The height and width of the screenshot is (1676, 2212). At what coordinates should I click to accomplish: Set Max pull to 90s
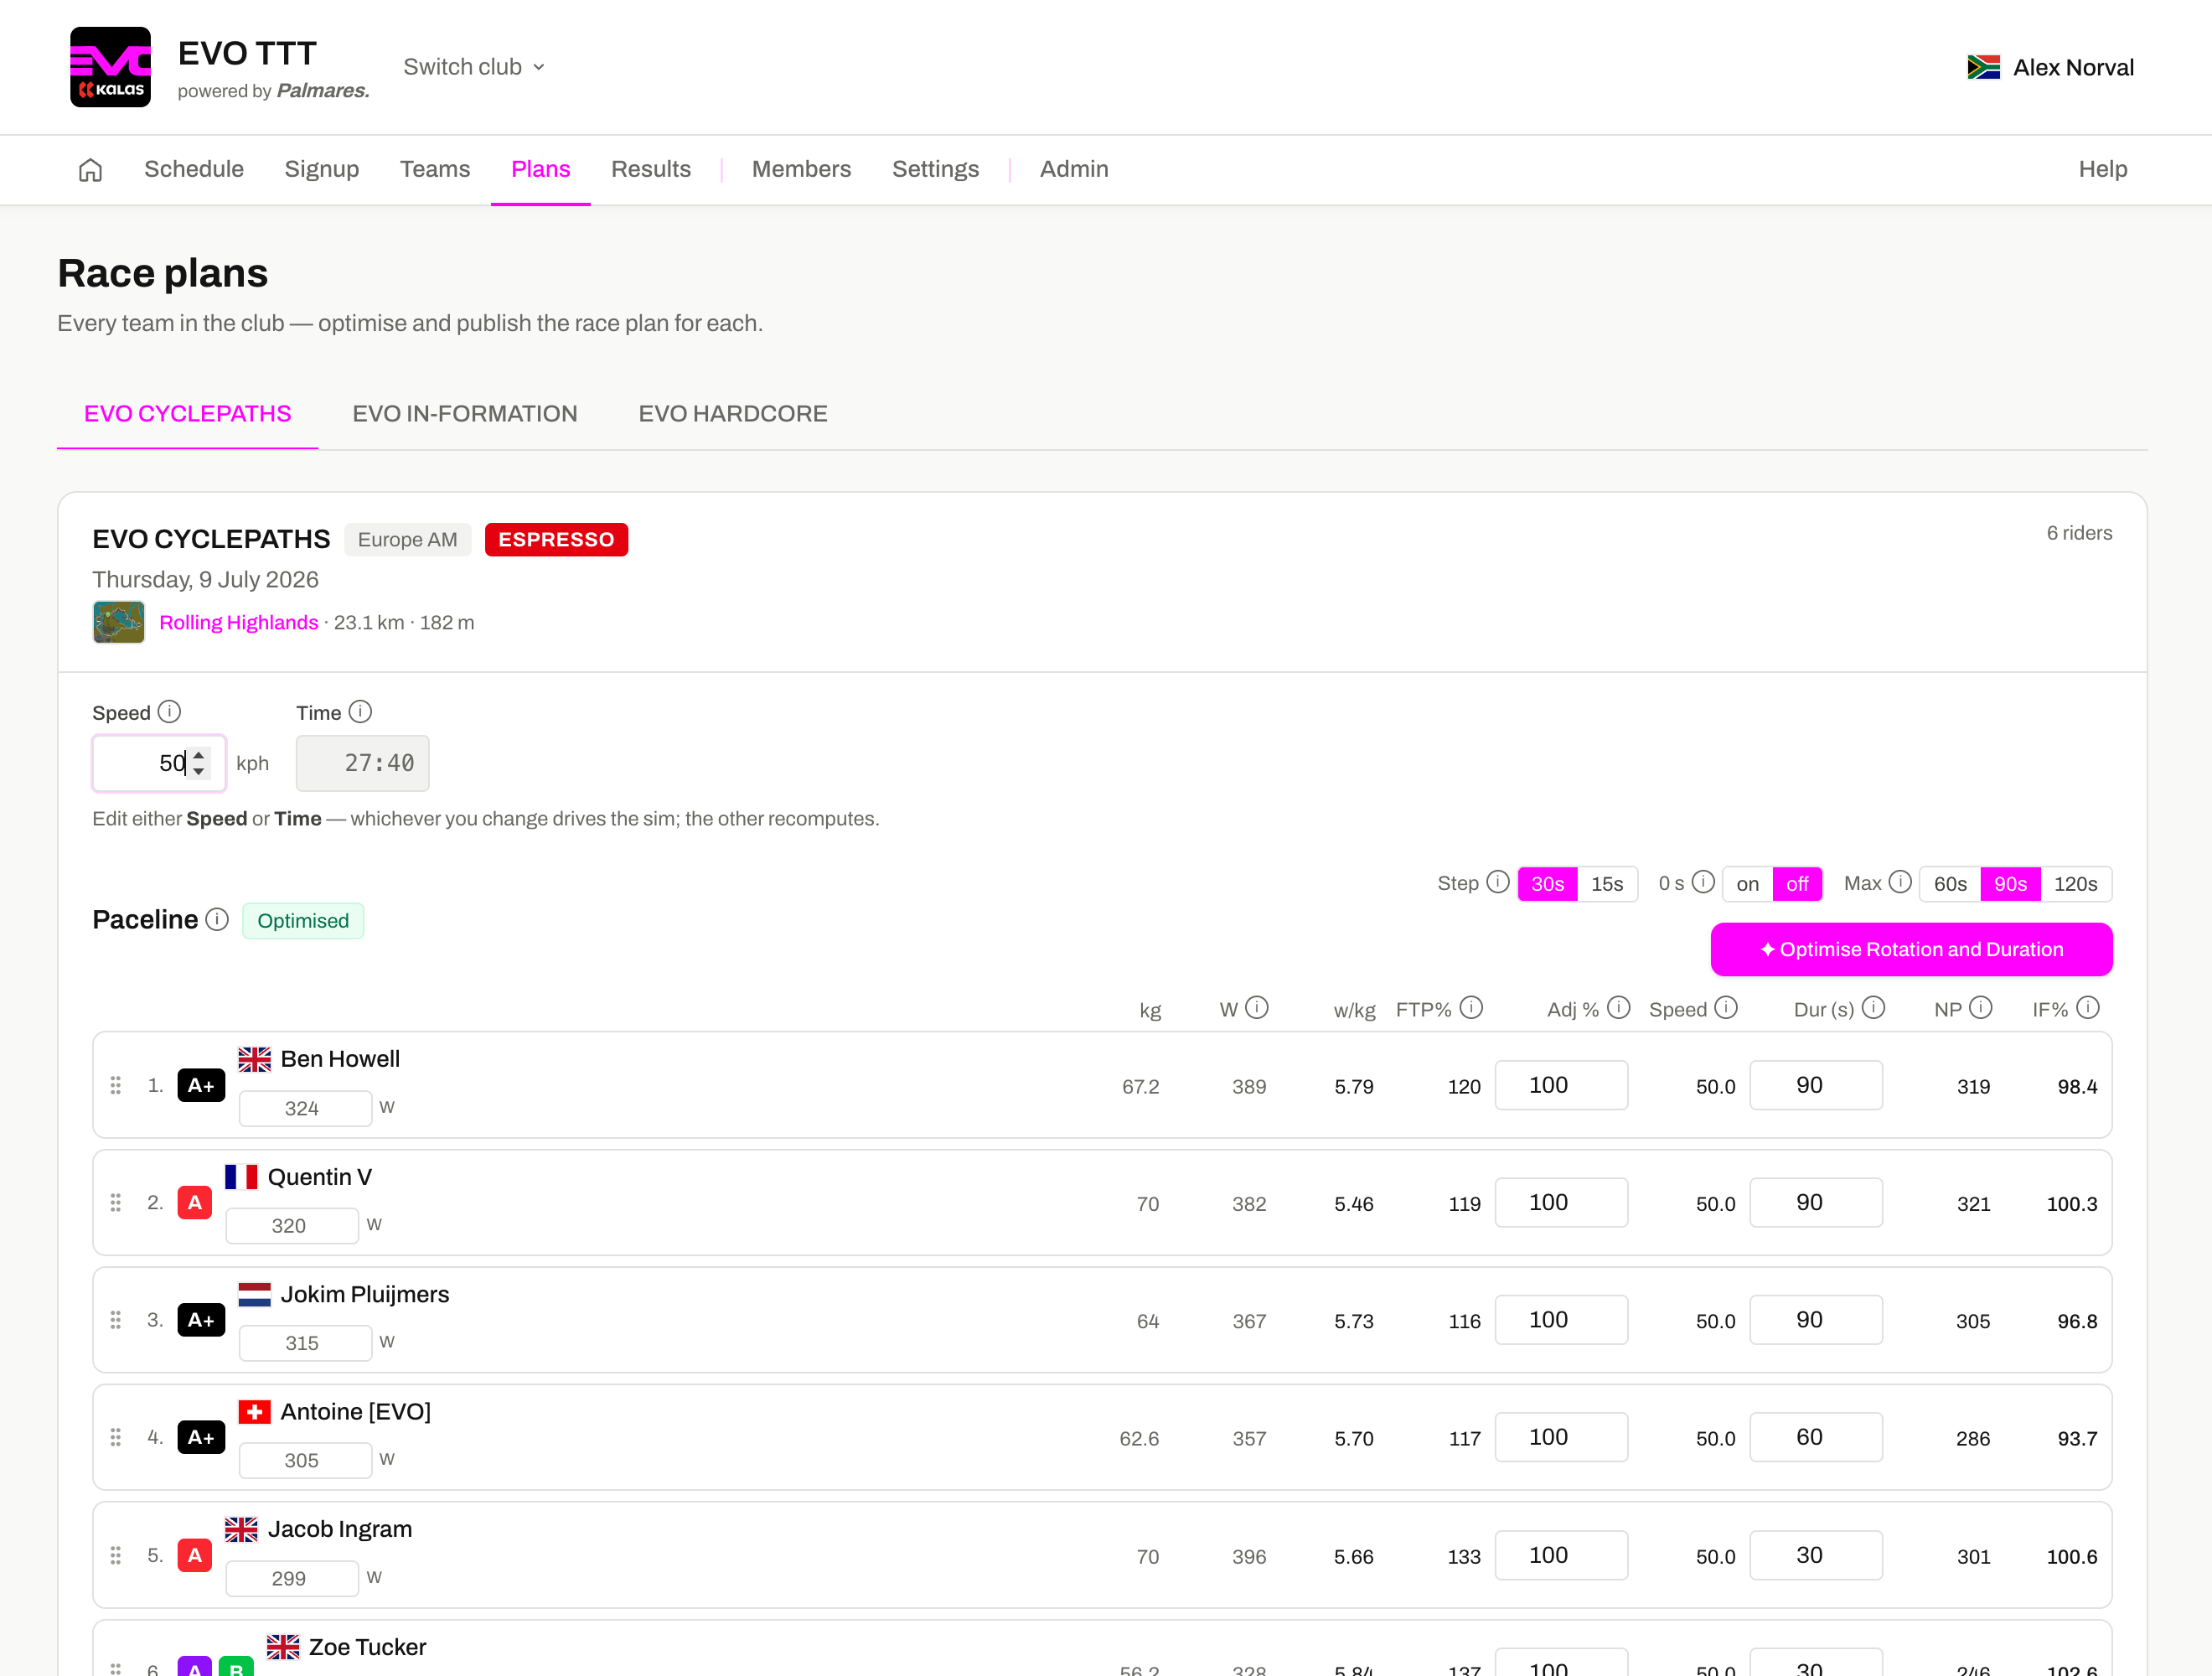[2010, 884]
